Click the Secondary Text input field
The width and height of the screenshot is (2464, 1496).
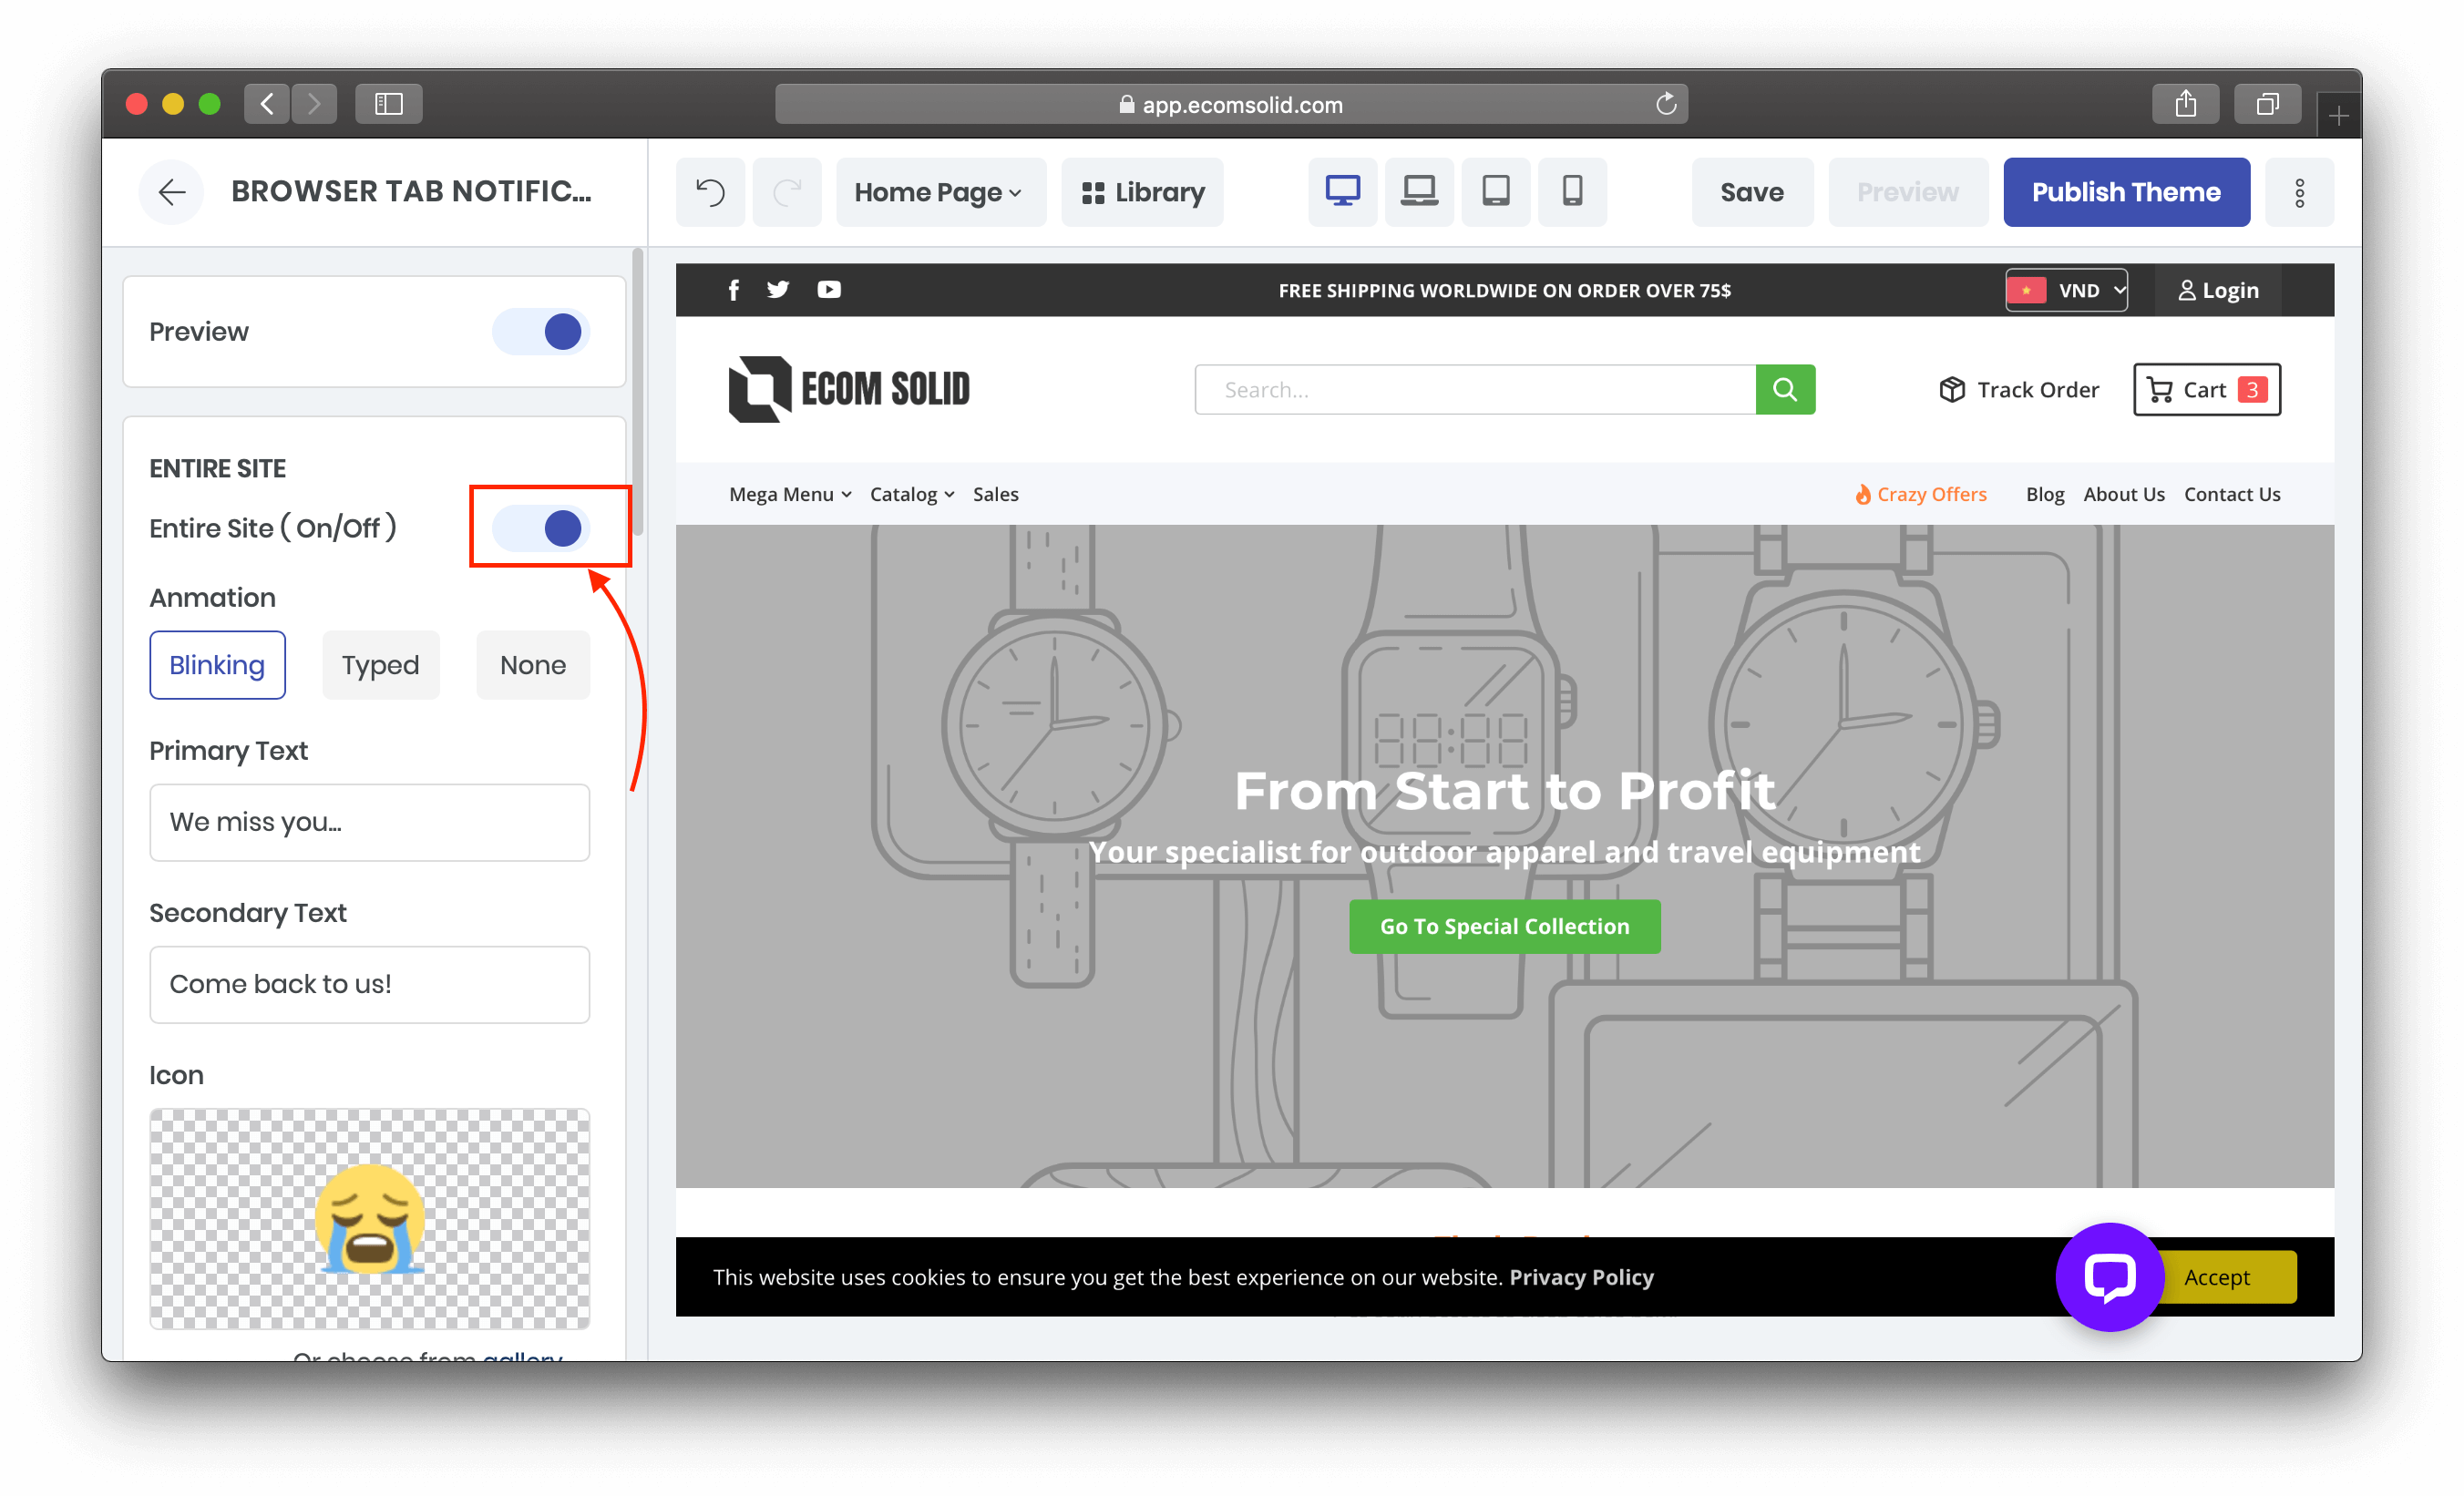coord(370,984)
